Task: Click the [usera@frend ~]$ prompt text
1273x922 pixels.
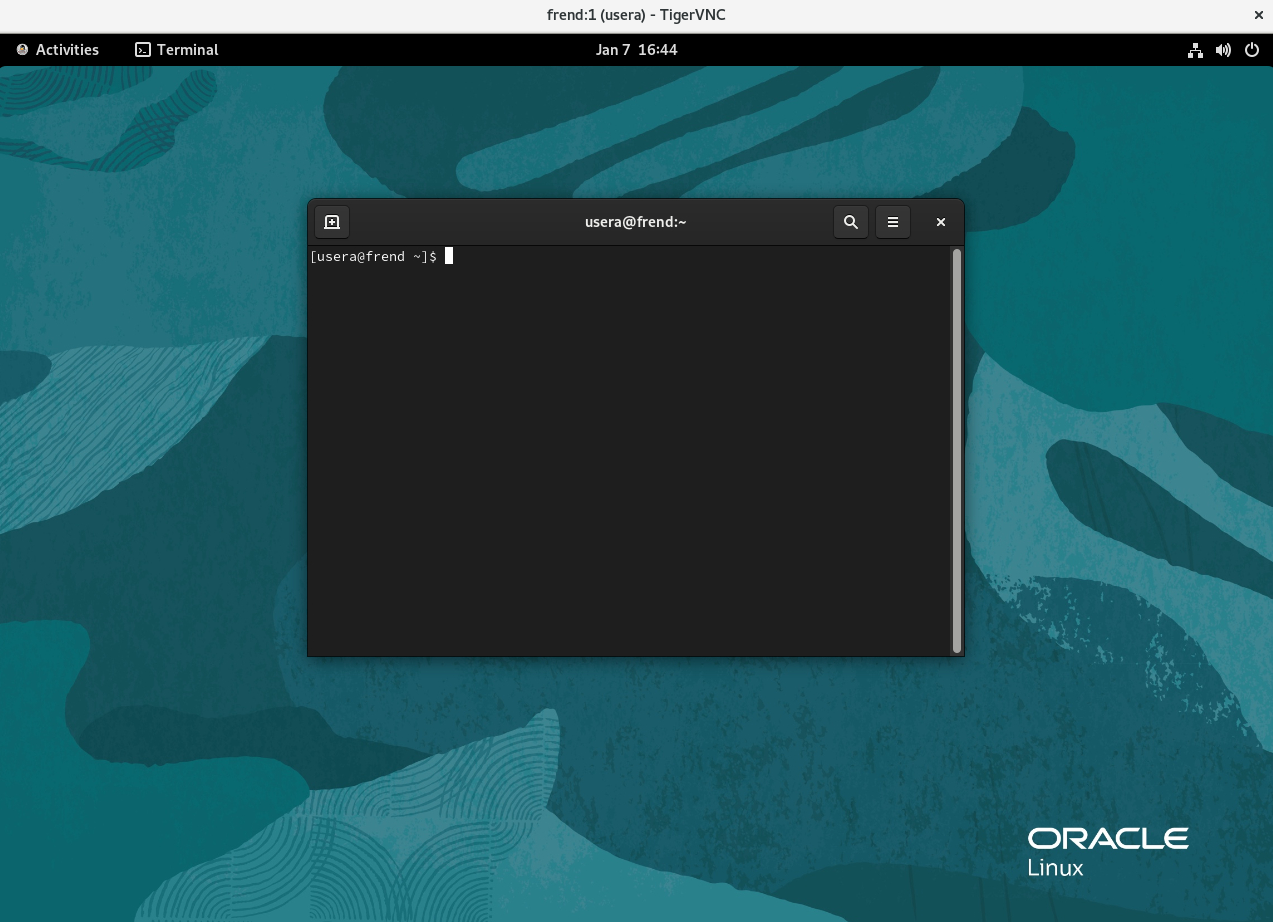Action: [x=373, y=257]
